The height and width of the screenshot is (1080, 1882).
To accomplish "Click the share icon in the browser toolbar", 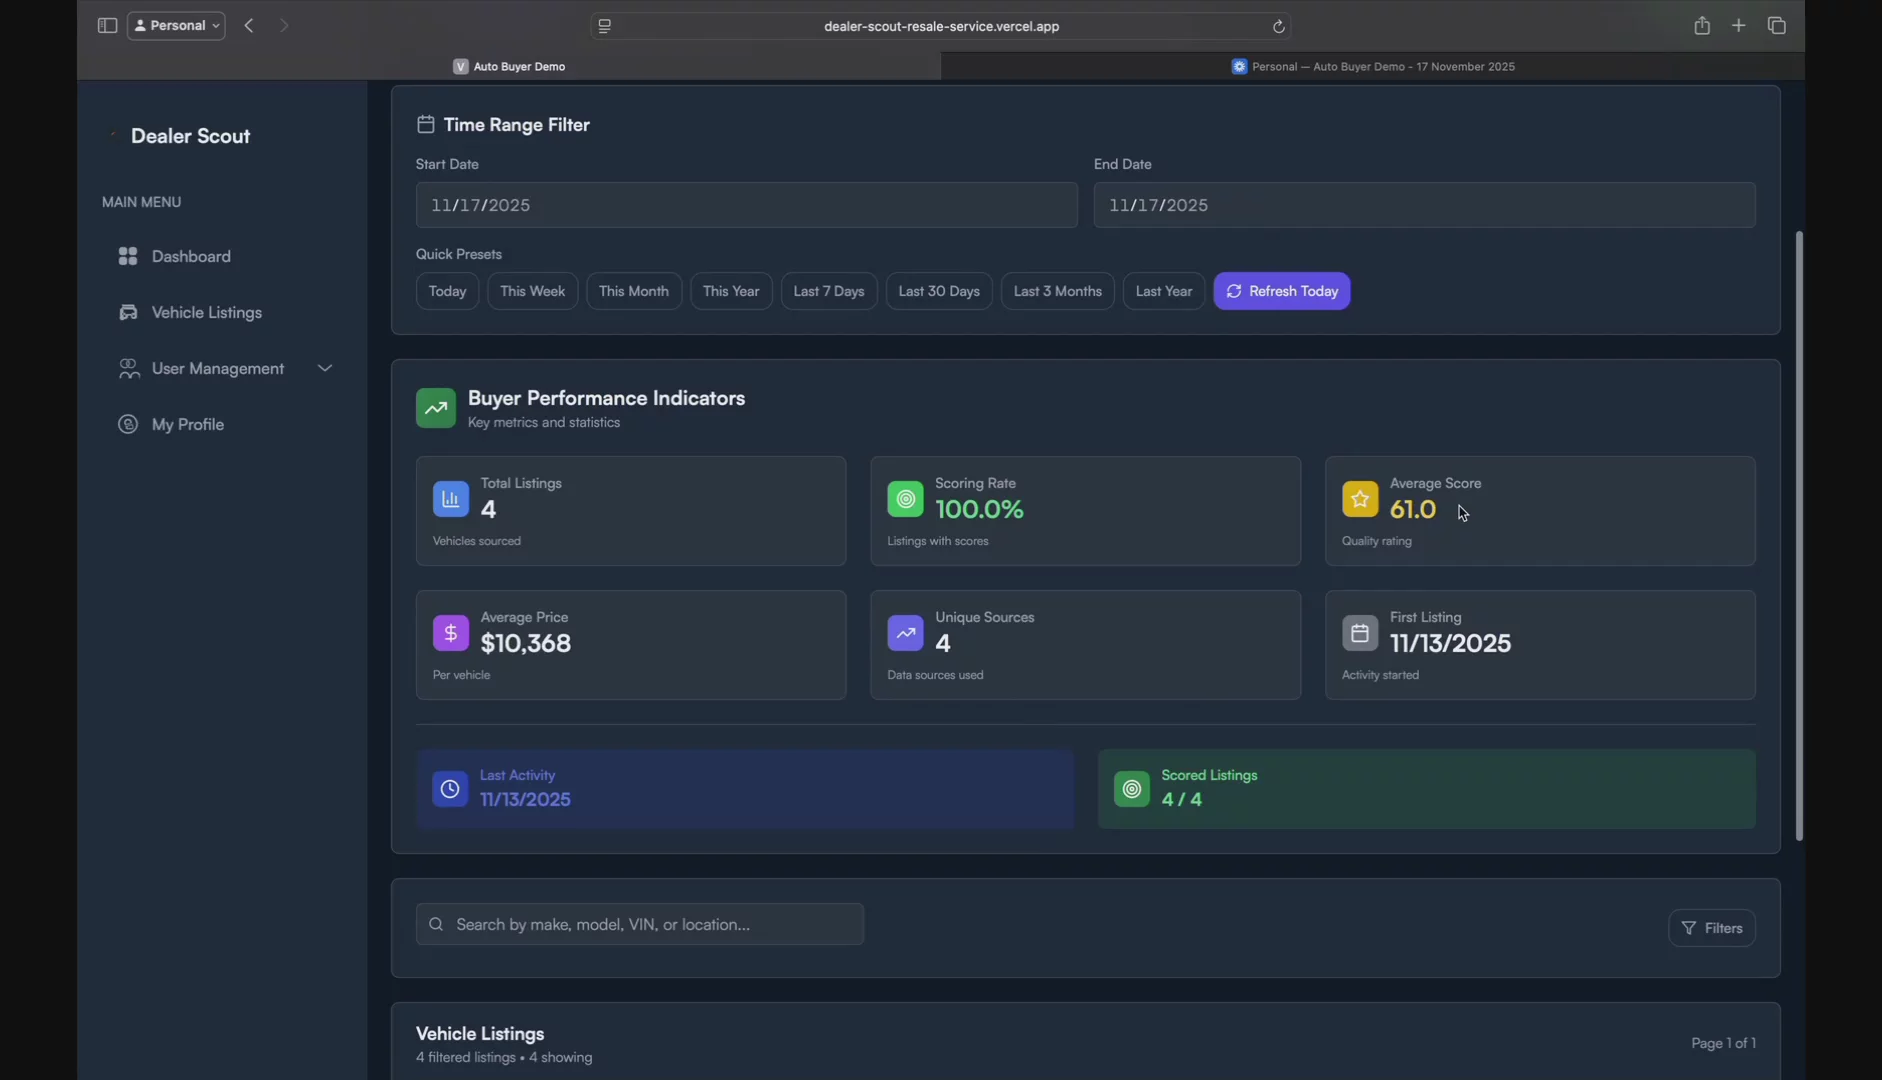I will (1701, 25).
